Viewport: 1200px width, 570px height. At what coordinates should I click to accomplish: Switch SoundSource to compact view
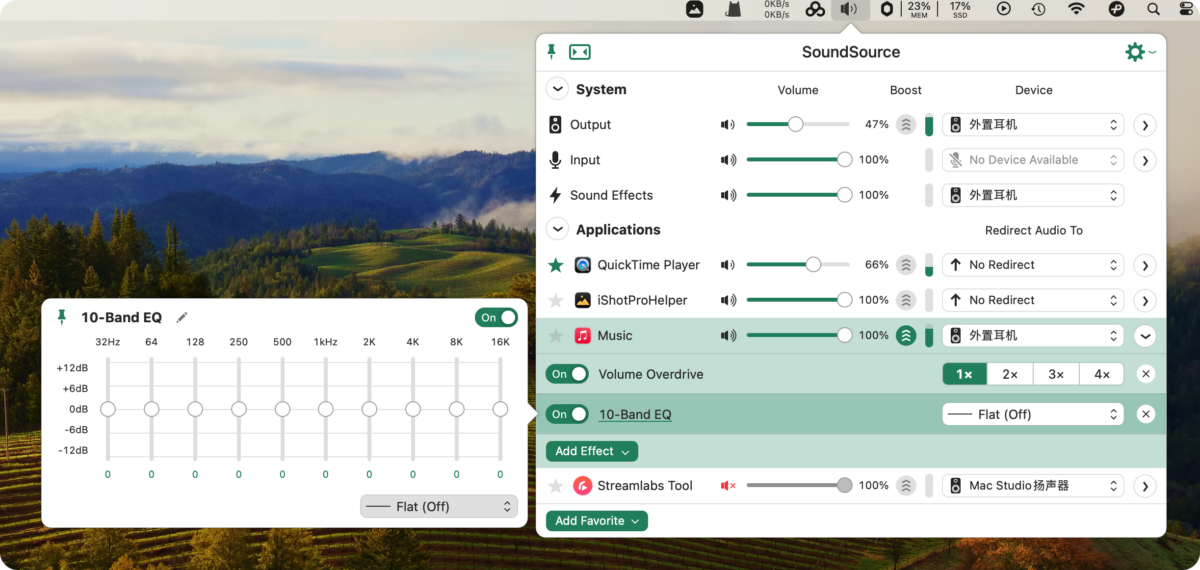580,52
